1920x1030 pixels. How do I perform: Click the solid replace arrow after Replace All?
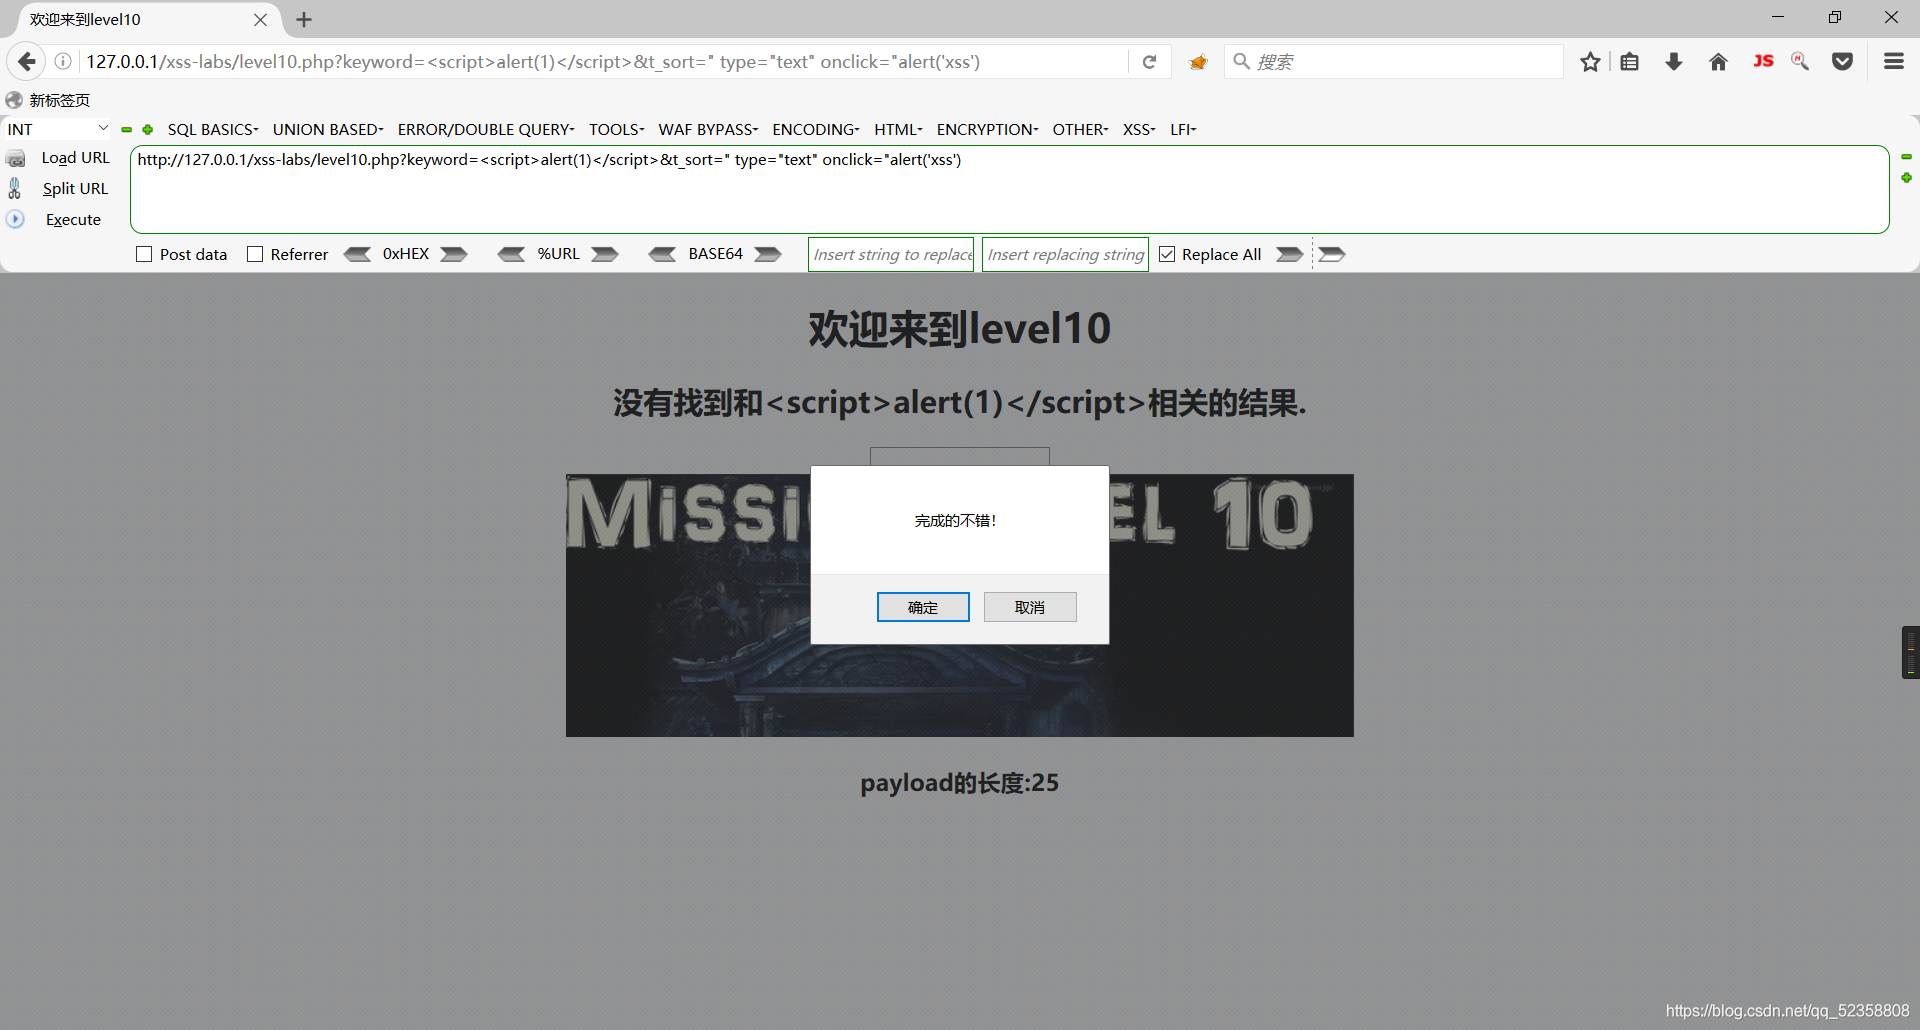point(1290,254)
